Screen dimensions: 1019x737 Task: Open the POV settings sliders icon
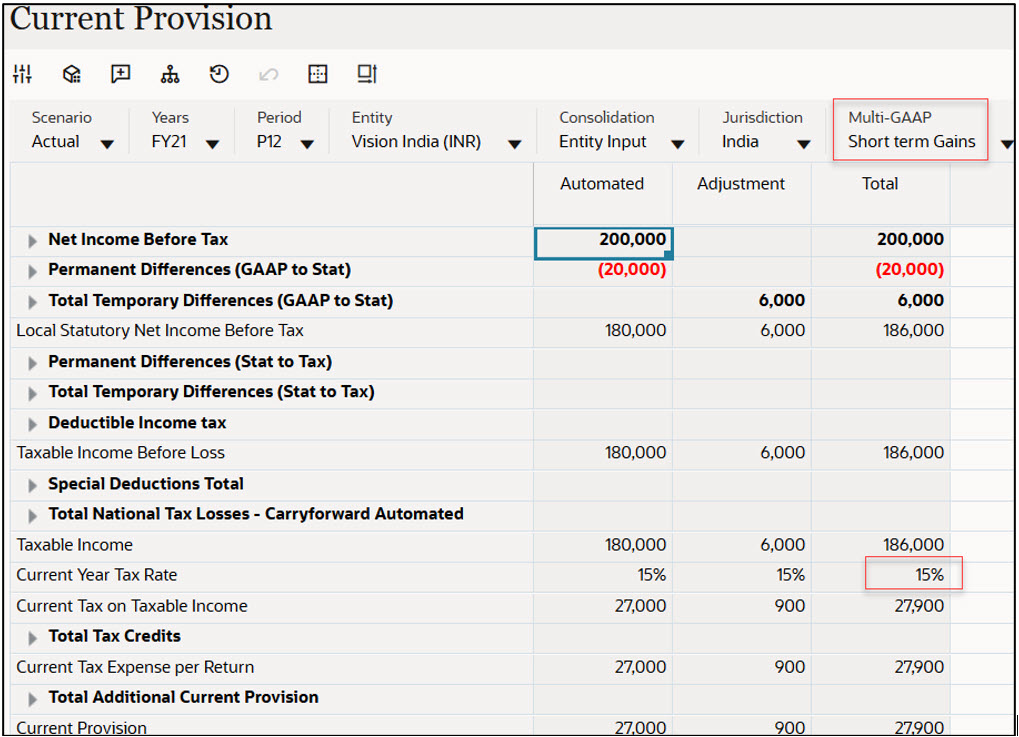pyautogui.click(x=22, y=74)
